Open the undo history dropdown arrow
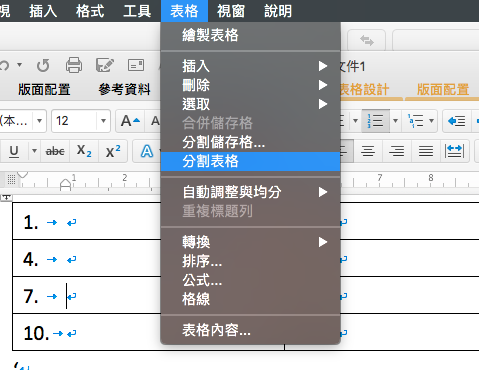Viewport: 479px width, 370px height. click(x=20, y=64)
